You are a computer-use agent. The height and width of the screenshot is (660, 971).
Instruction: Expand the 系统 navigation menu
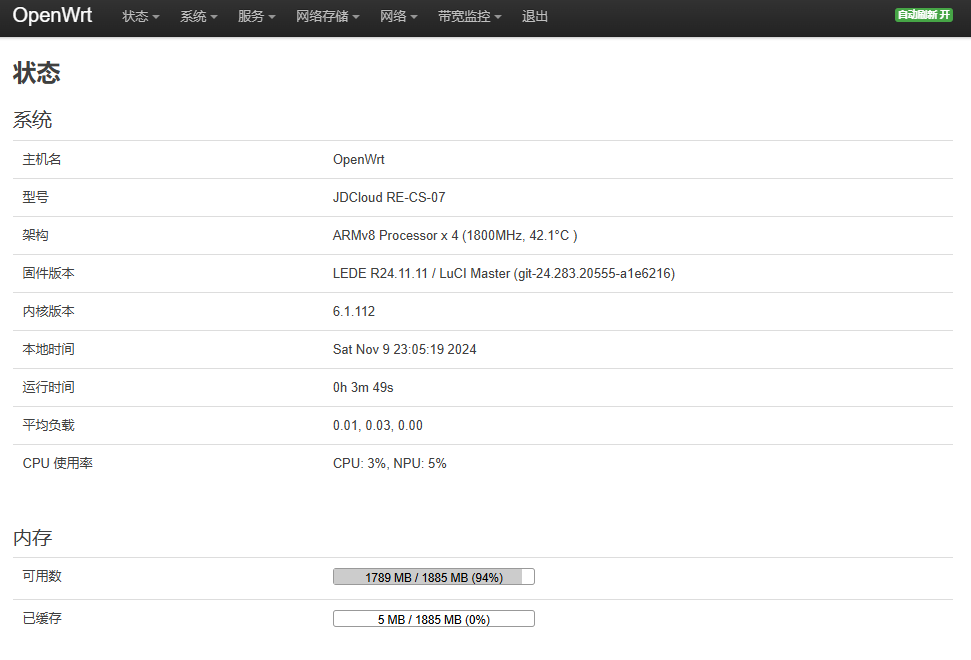click(x=198, y=17)
